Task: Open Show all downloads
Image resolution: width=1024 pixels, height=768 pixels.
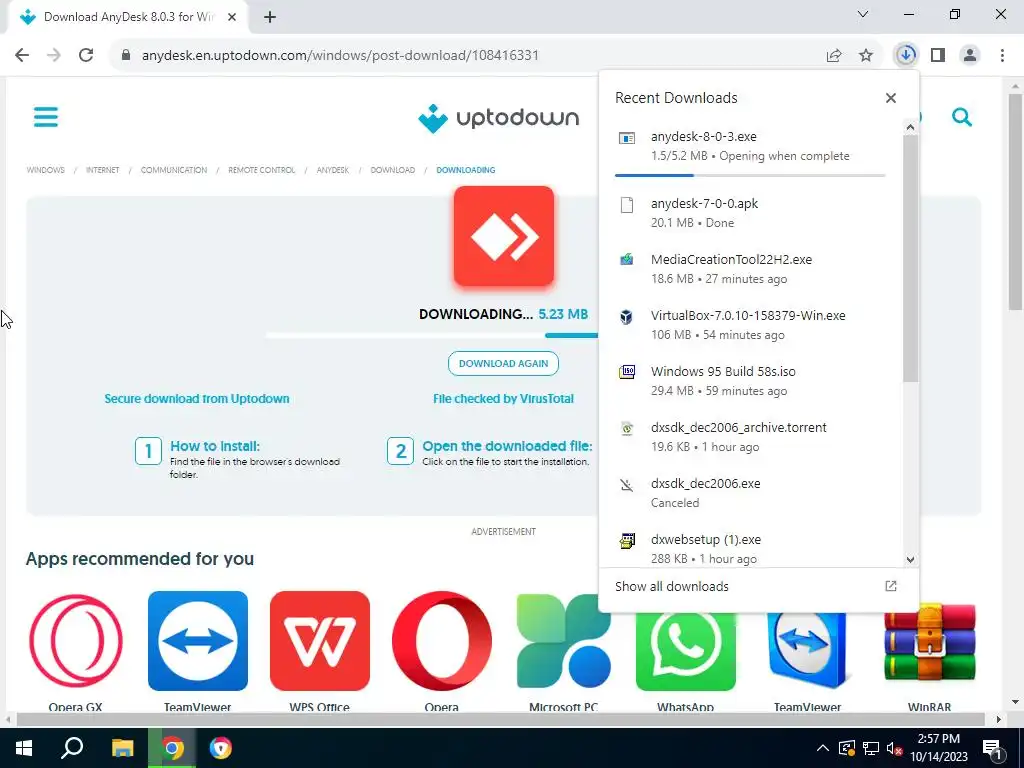Action: tap(758, 586)
